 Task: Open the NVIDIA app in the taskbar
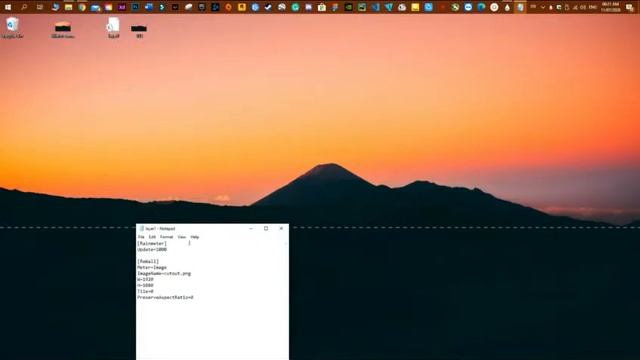pos(349,7)
